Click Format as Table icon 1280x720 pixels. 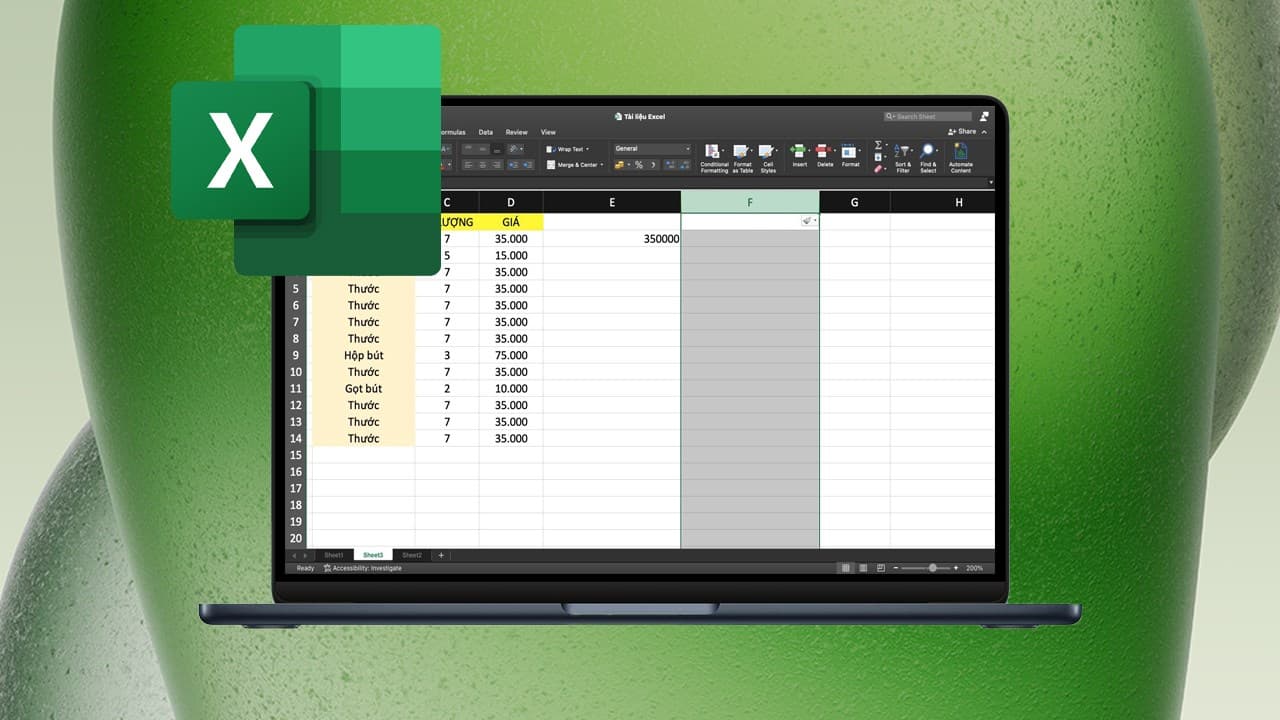[742, 151]
